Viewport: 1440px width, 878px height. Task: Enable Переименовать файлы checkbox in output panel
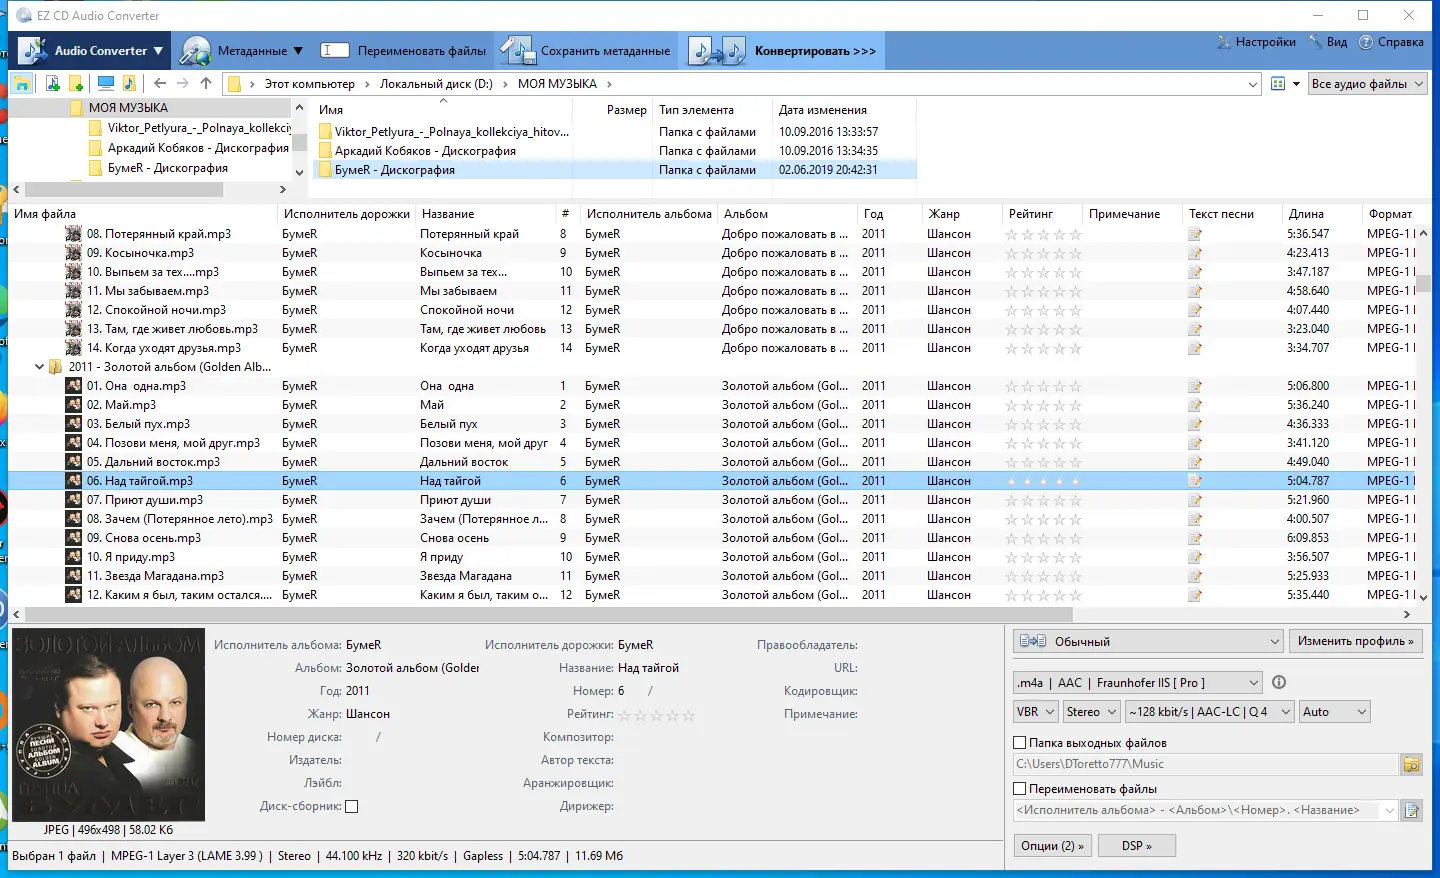[1020, 789]
